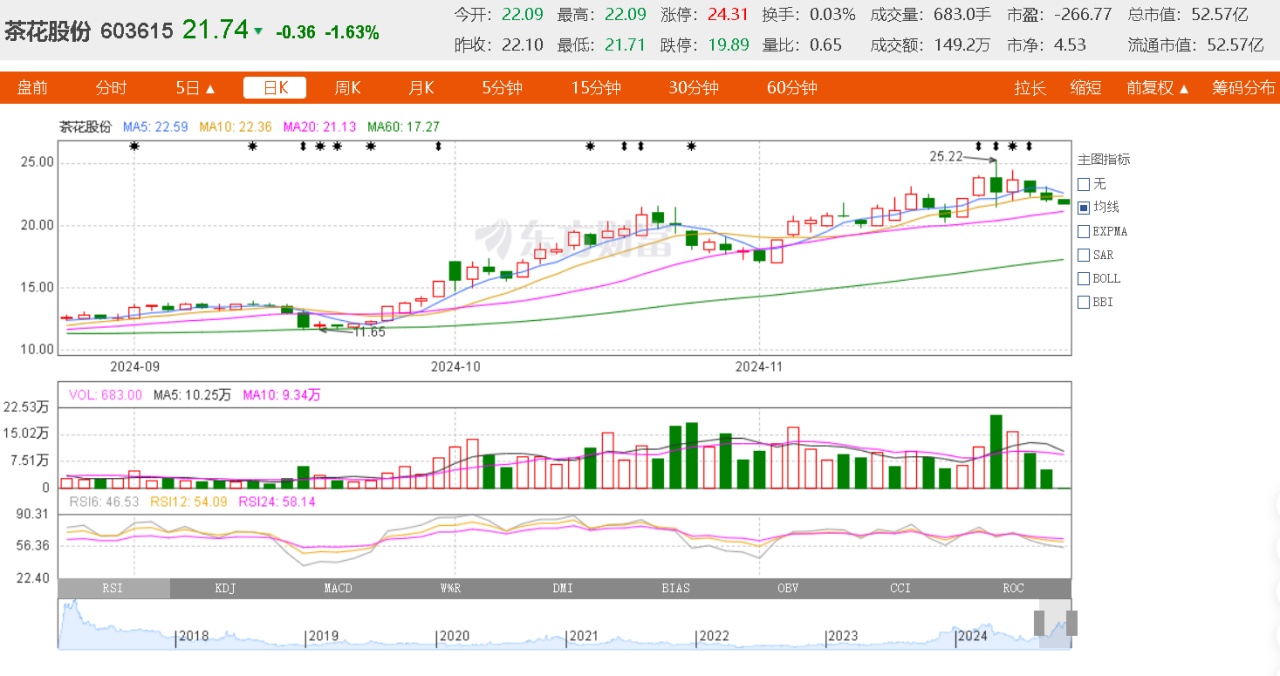Select the BIAS sub-indicator tab
This screenshot has height=676, width=1280.
[x=676, y=588]
